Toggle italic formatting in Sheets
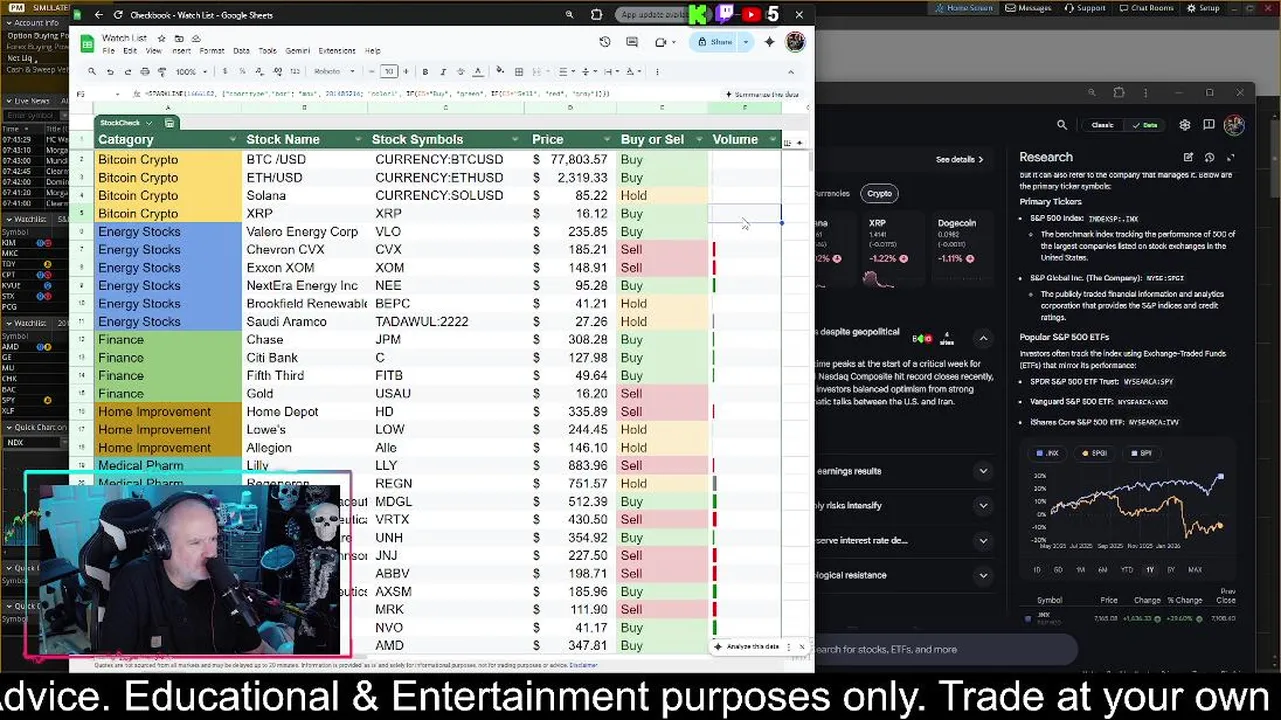Viewport: 1281px width, 720px height. tap(442, 72)
